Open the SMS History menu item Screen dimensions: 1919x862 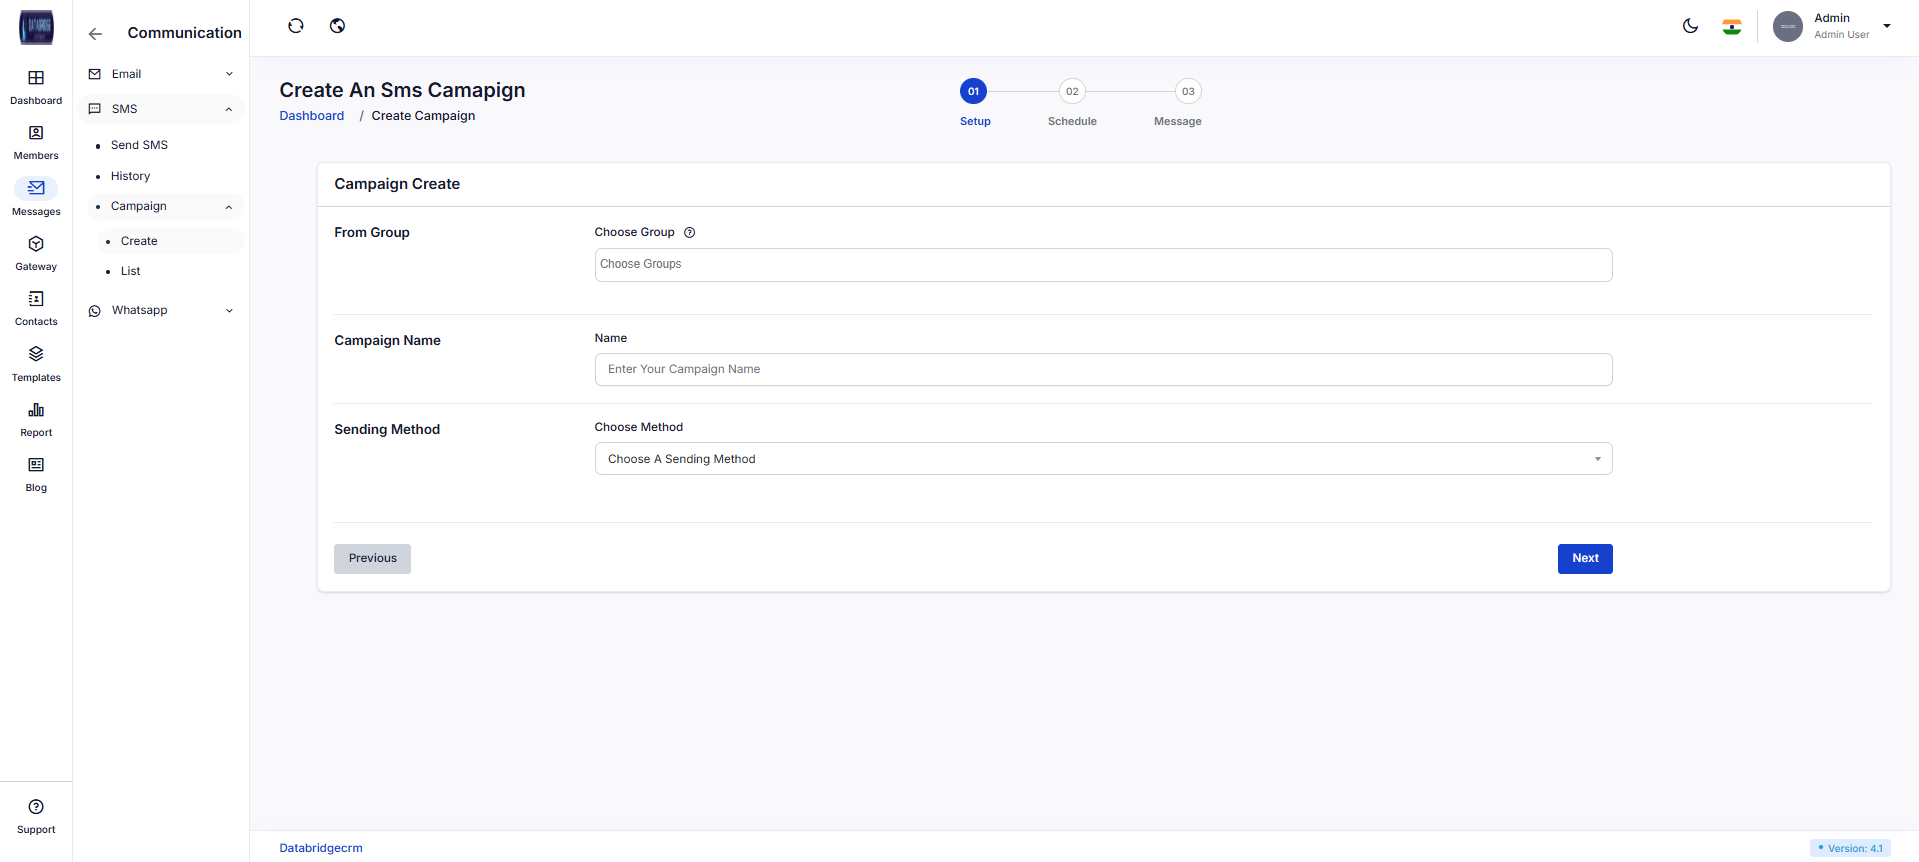[x=130, y=176]
